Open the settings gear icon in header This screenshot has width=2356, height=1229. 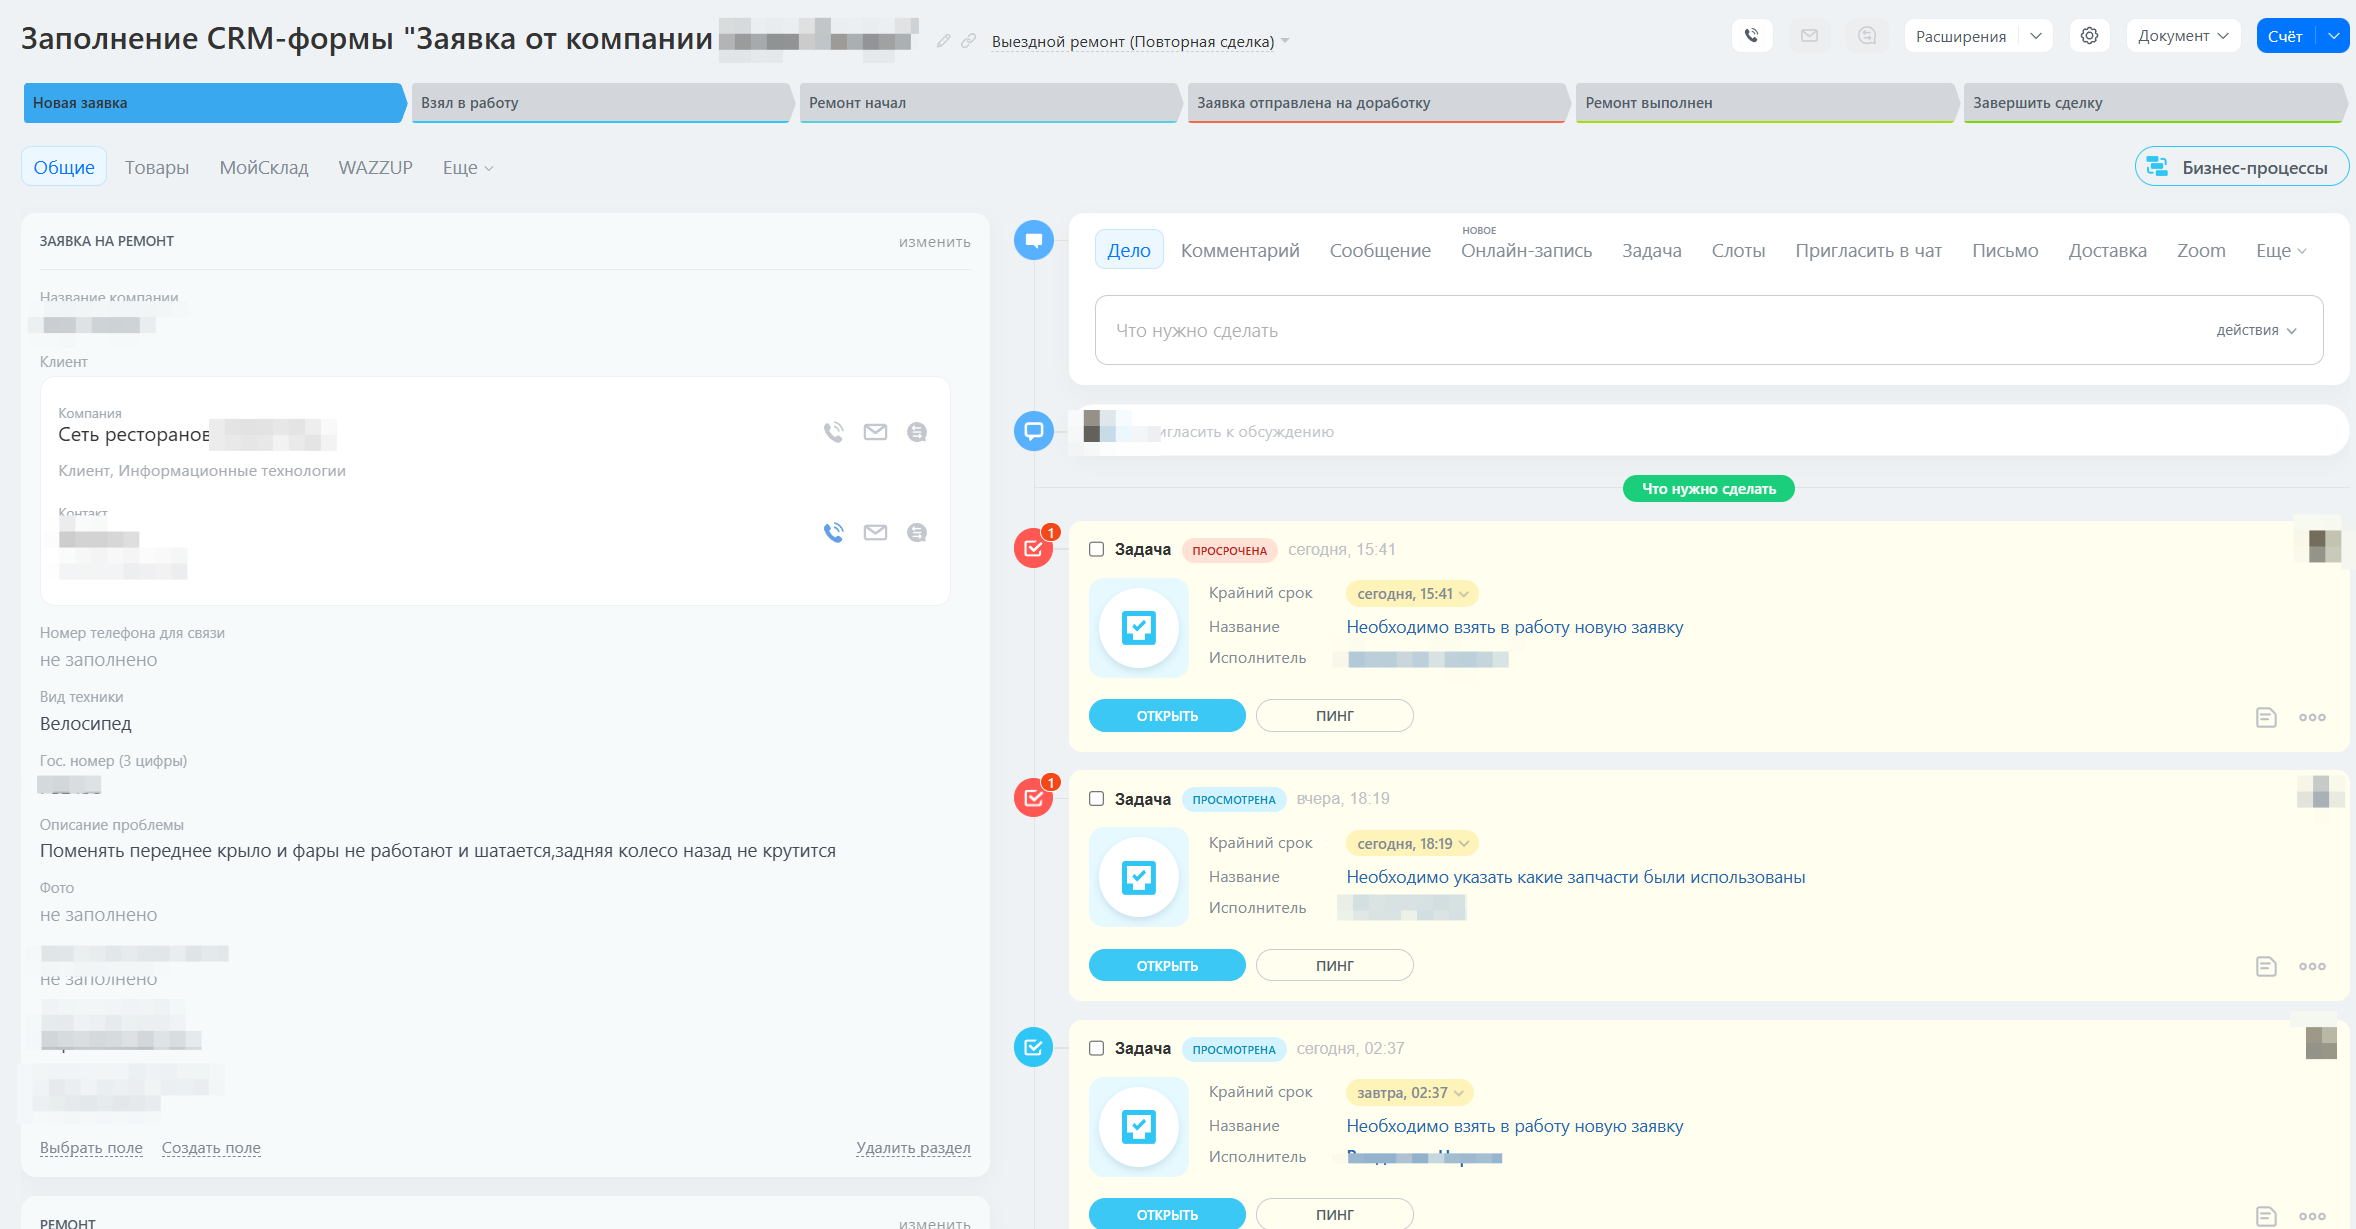click(2089, 36)
